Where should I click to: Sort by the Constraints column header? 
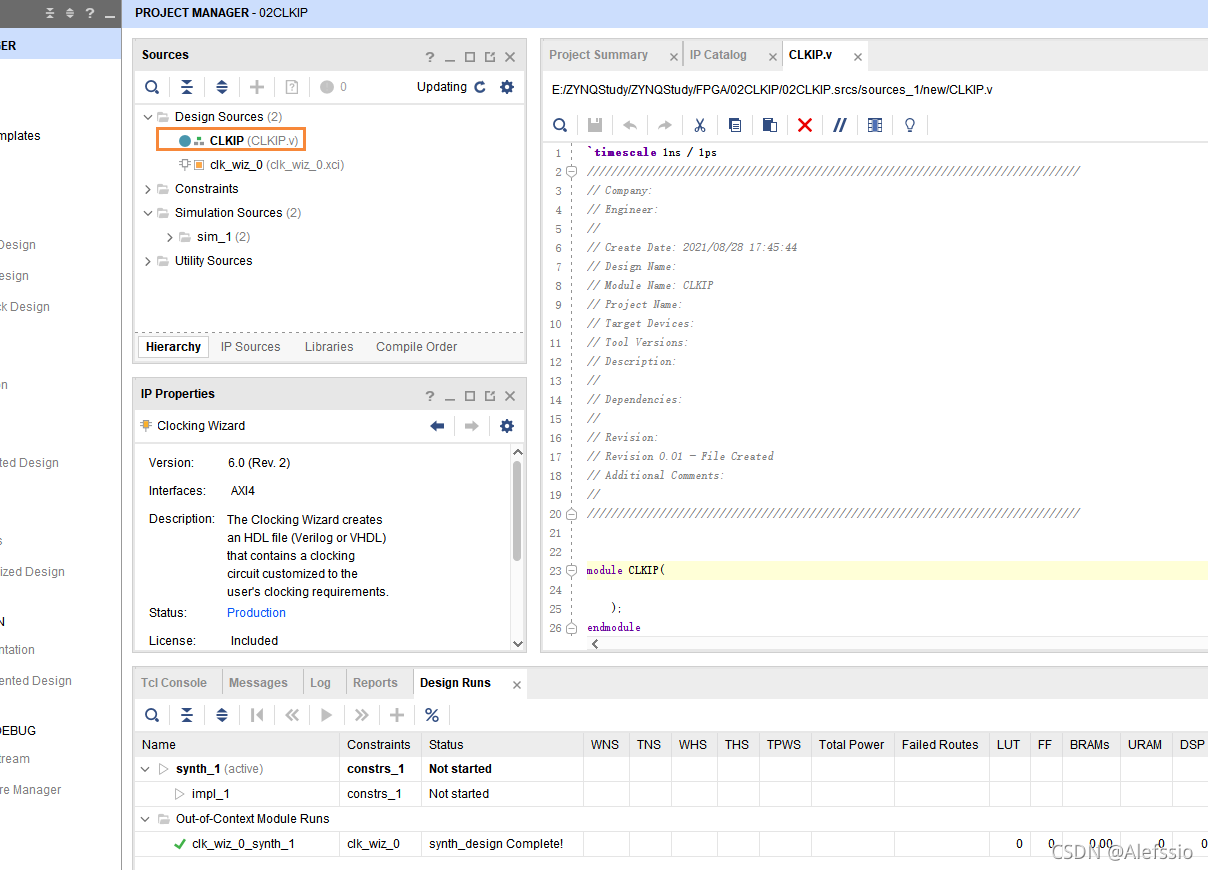pyautogui.click(x=380, y=745)
